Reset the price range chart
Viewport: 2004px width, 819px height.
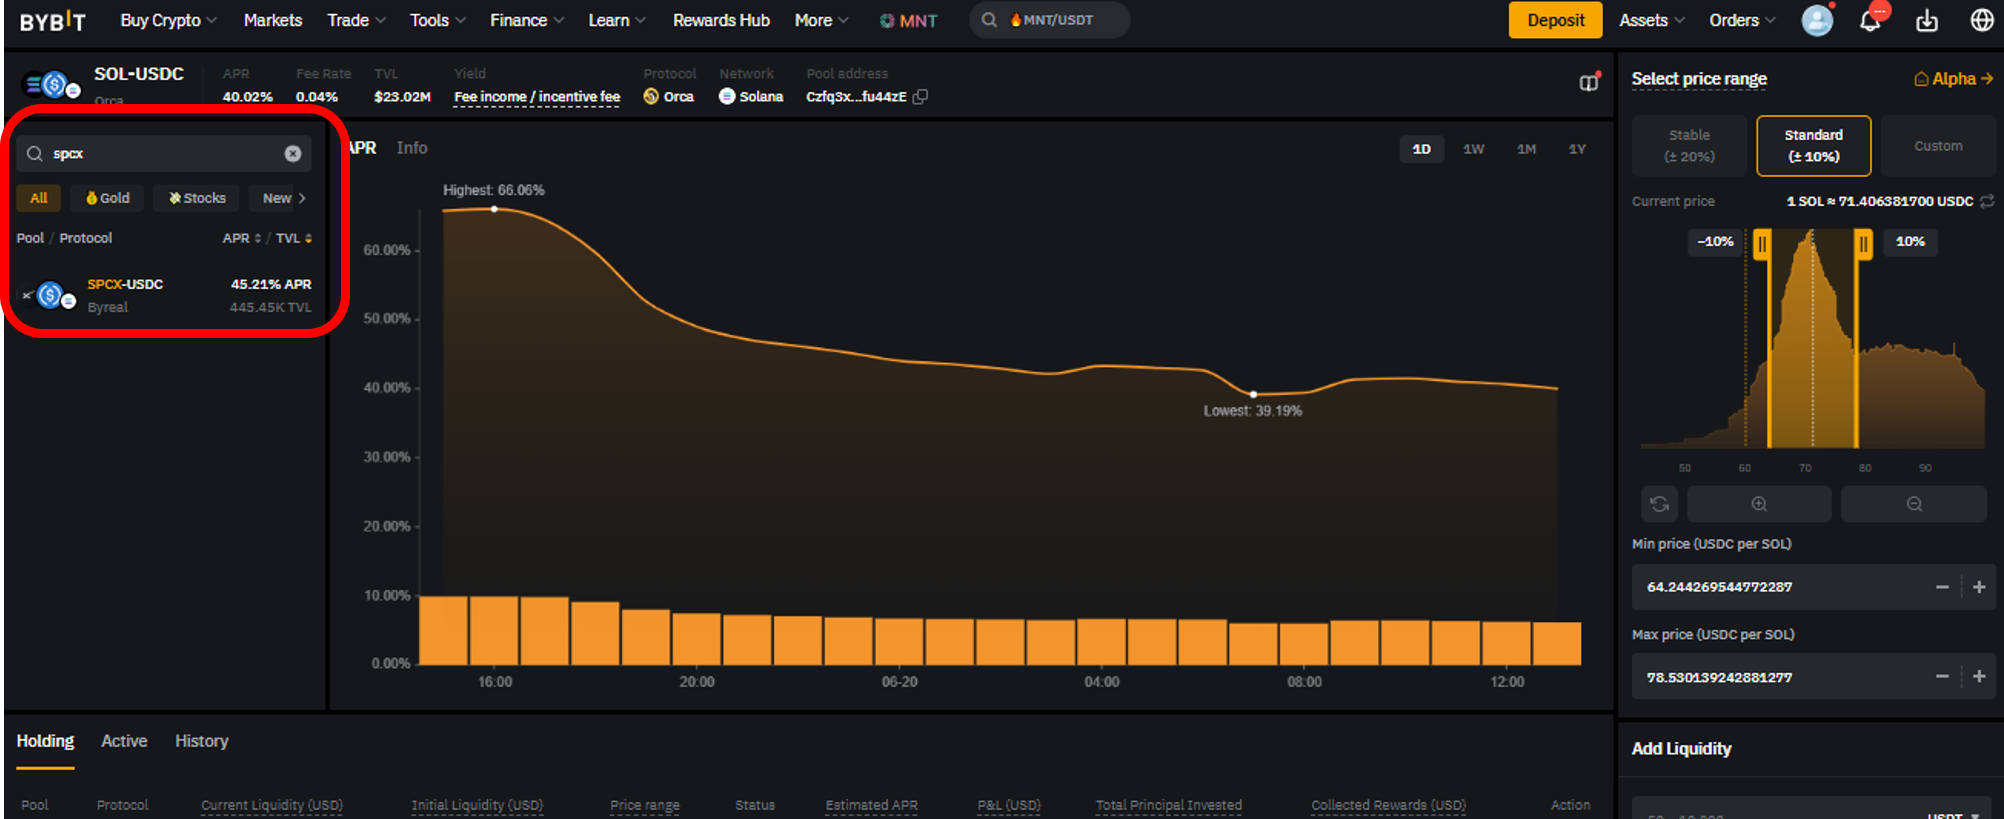click(x=1660, y=504)
